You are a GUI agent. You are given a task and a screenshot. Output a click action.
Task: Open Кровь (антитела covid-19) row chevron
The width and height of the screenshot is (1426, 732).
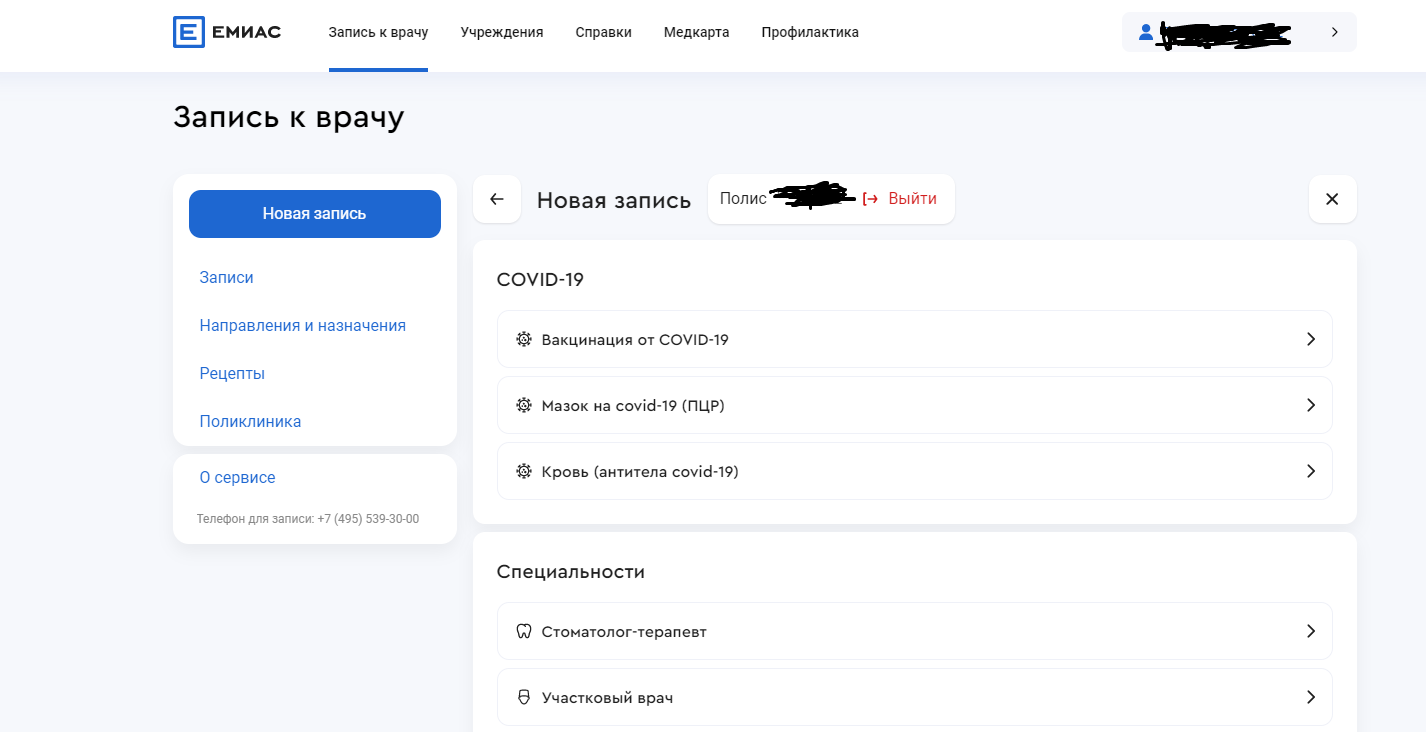point(1311,472)
